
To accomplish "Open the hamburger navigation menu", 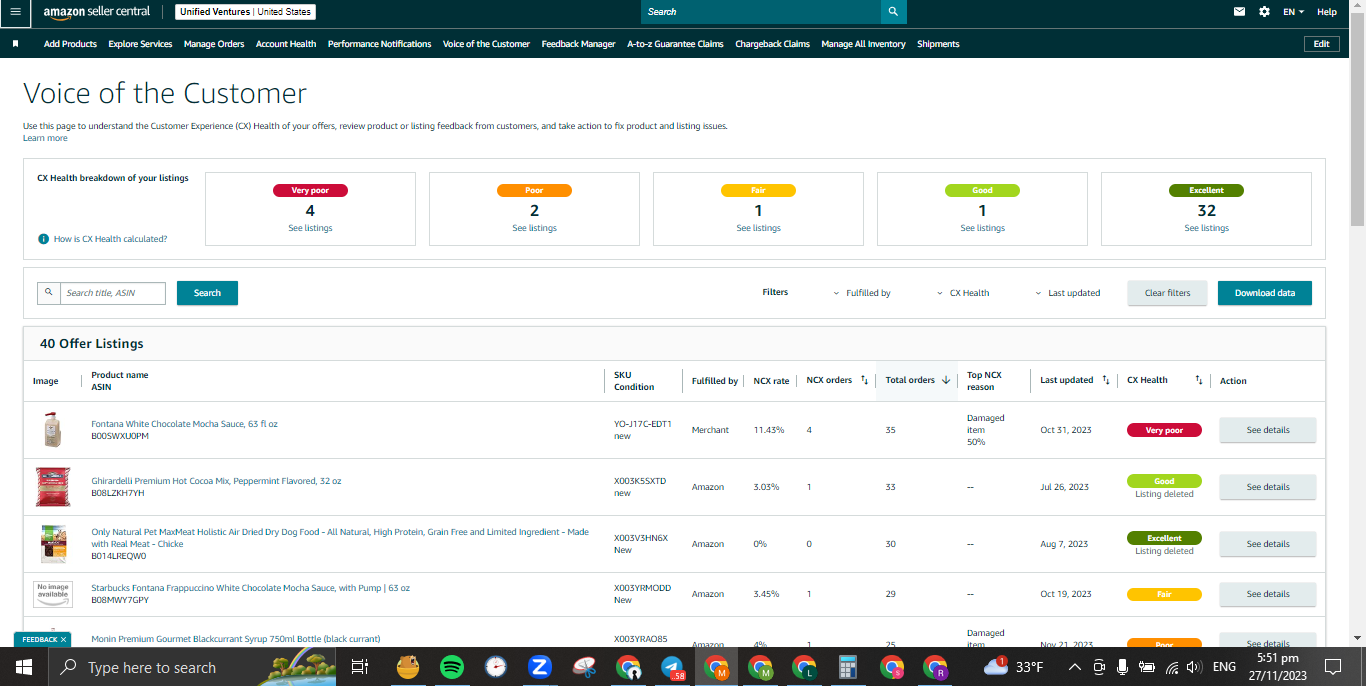I will pos(15,12).
